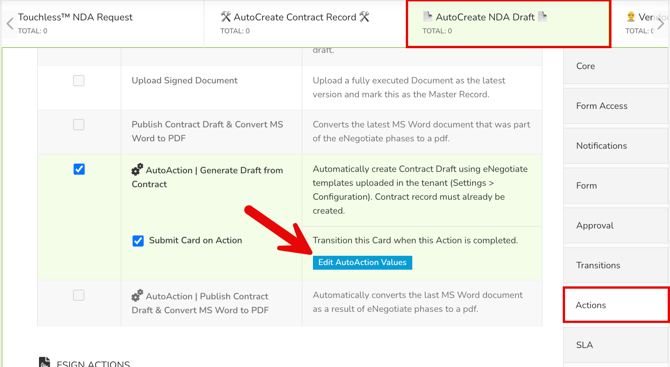Uncheck AutoAction Generate Draft from Contract checkbox
Image resolution: width=670 pixels, height=367 pixels.
79,169
